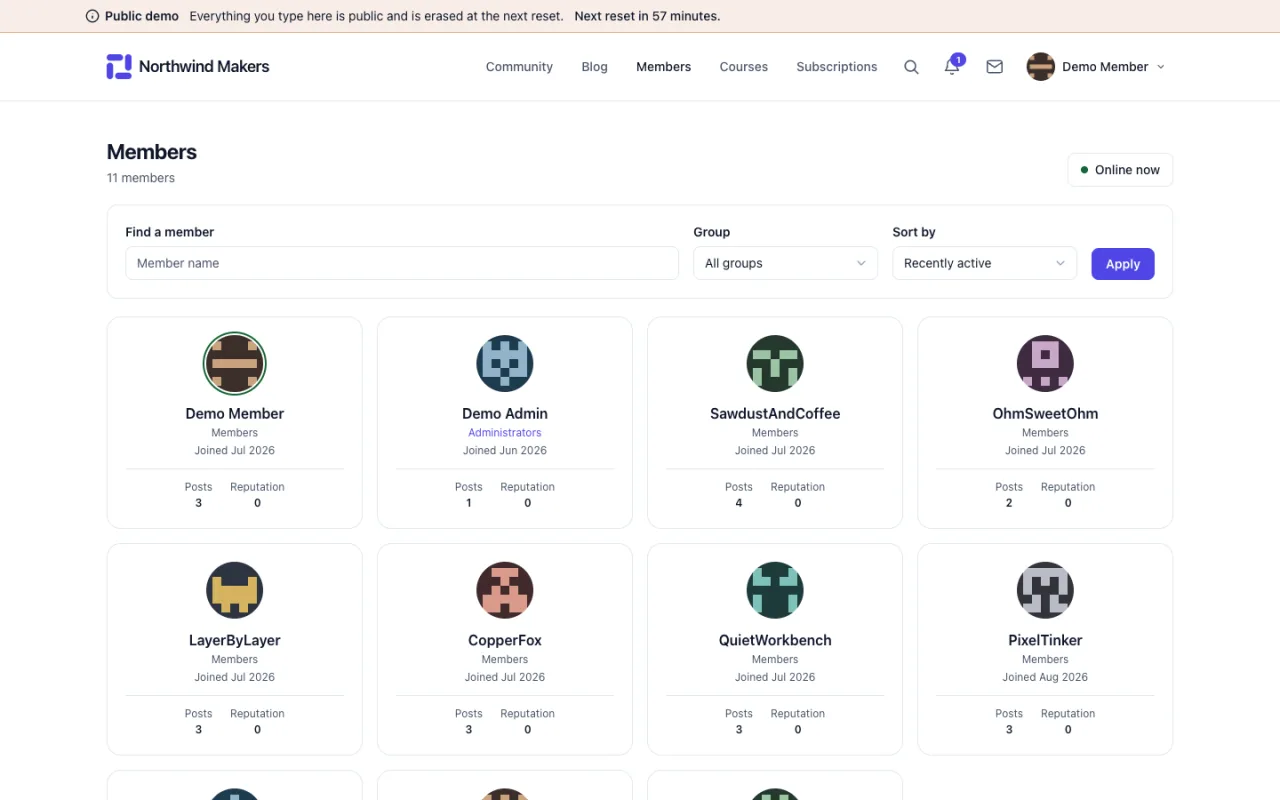This screenshot has width=1280, height=800.
Task: Go to Community in navigation
Action: pos(519,67)
